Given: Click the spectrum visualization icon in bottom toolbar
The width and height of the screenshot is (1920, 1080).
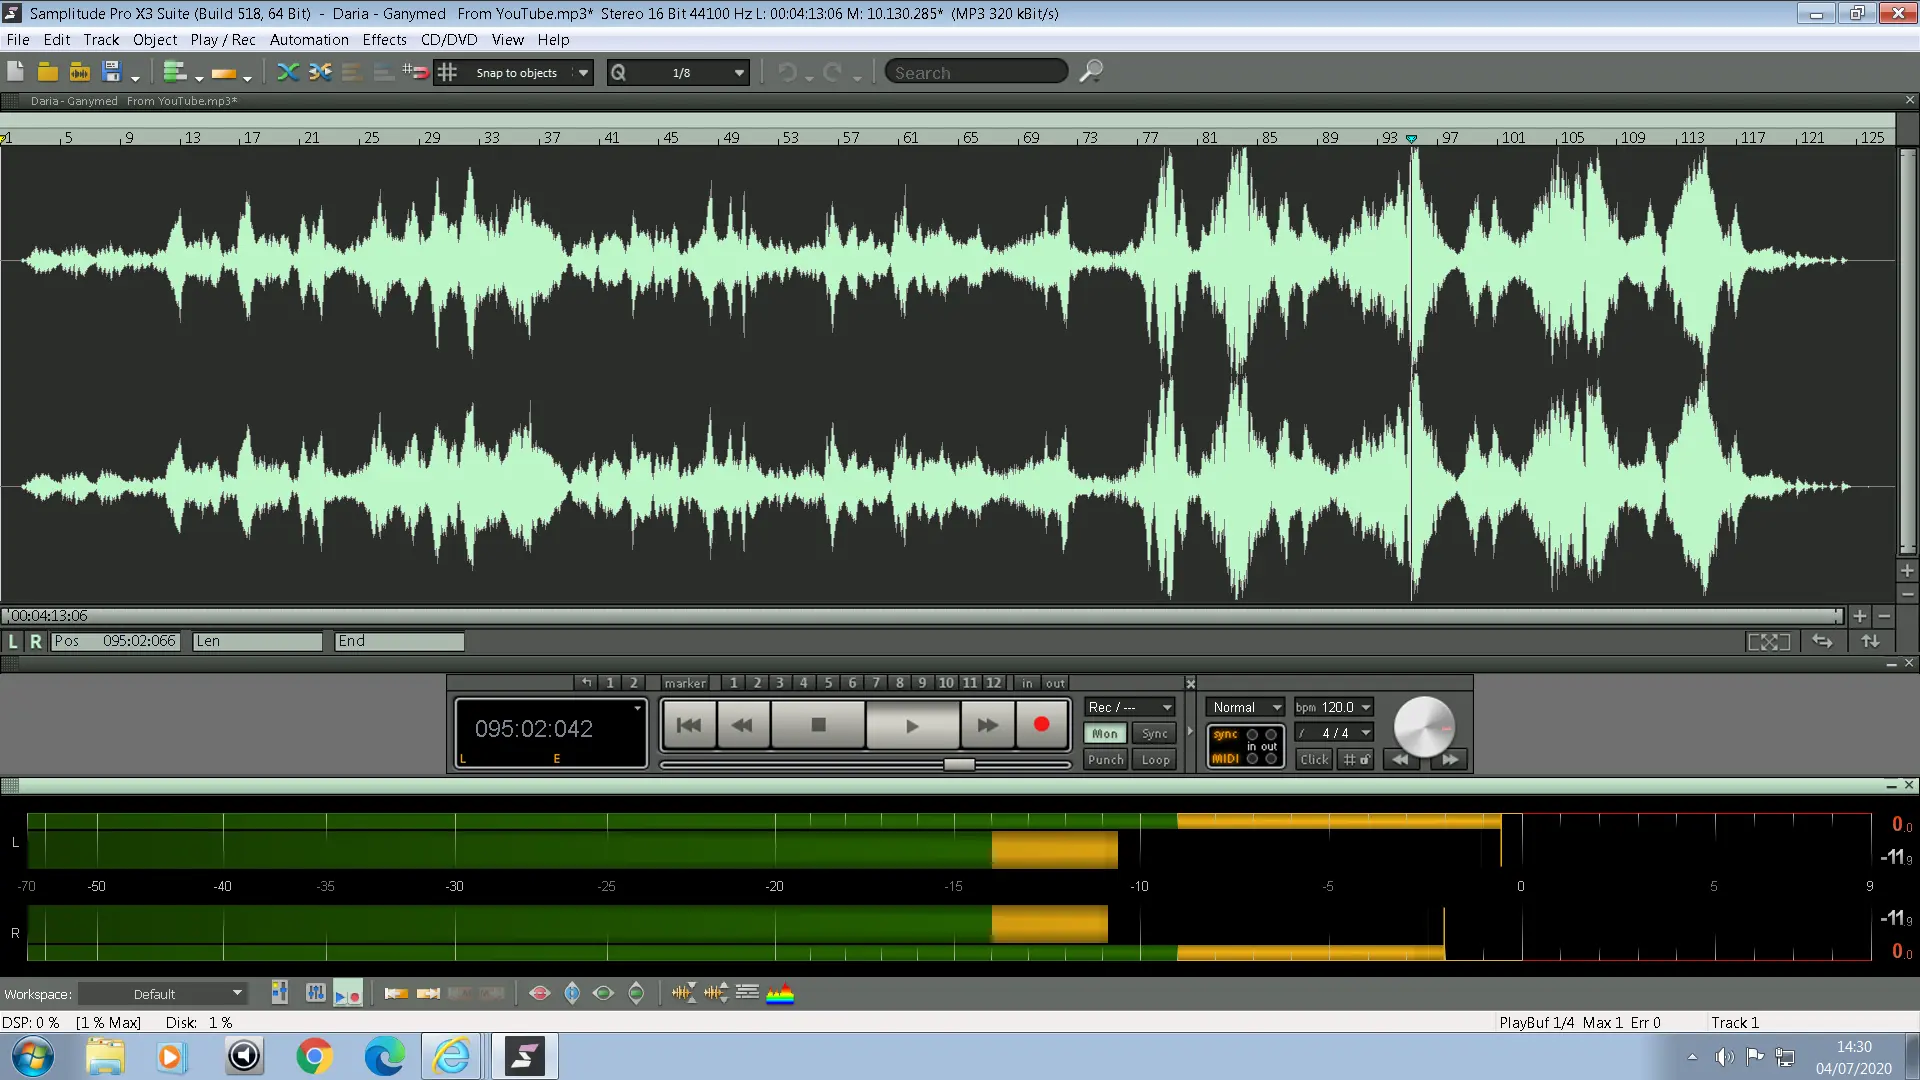Looking at the screenshot, I should [x=780, y=993].
